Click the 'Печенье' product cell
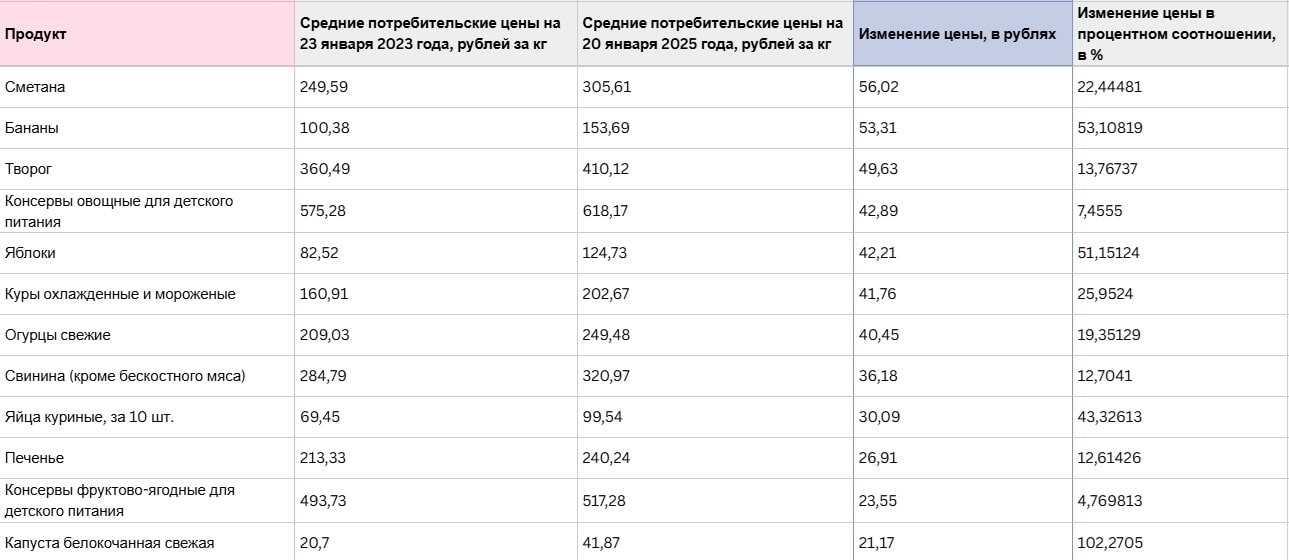1289x560 pixels. (x=35, y=458)
